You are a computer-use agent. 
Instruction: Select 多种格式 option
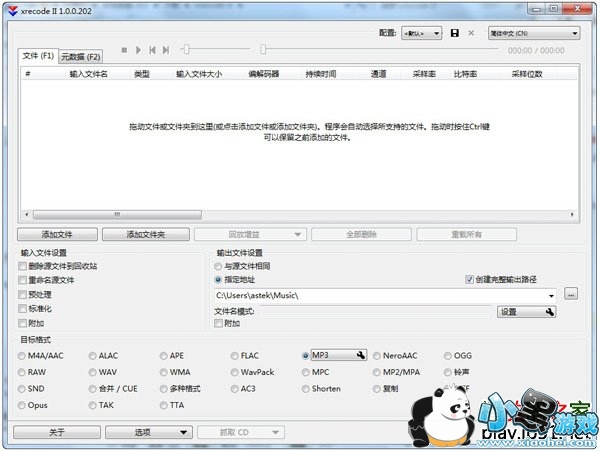pyautogui.click(x=163, y=389)
